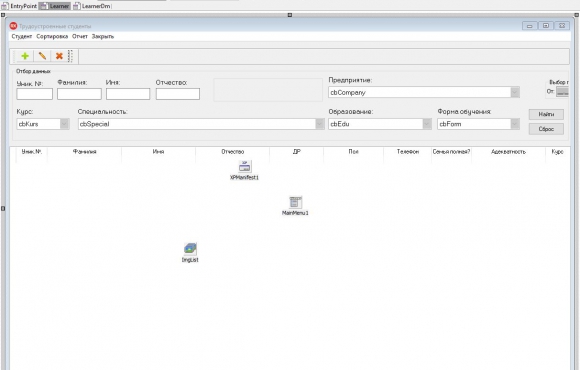Expand the cbCompany dropdown
Screen dimensions: 580x370
point(515,92)
